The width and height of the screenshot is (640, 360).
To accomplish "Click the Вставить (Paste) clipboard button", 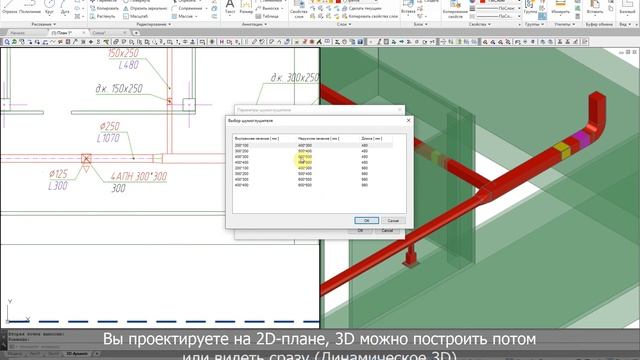I will point(595,8).
